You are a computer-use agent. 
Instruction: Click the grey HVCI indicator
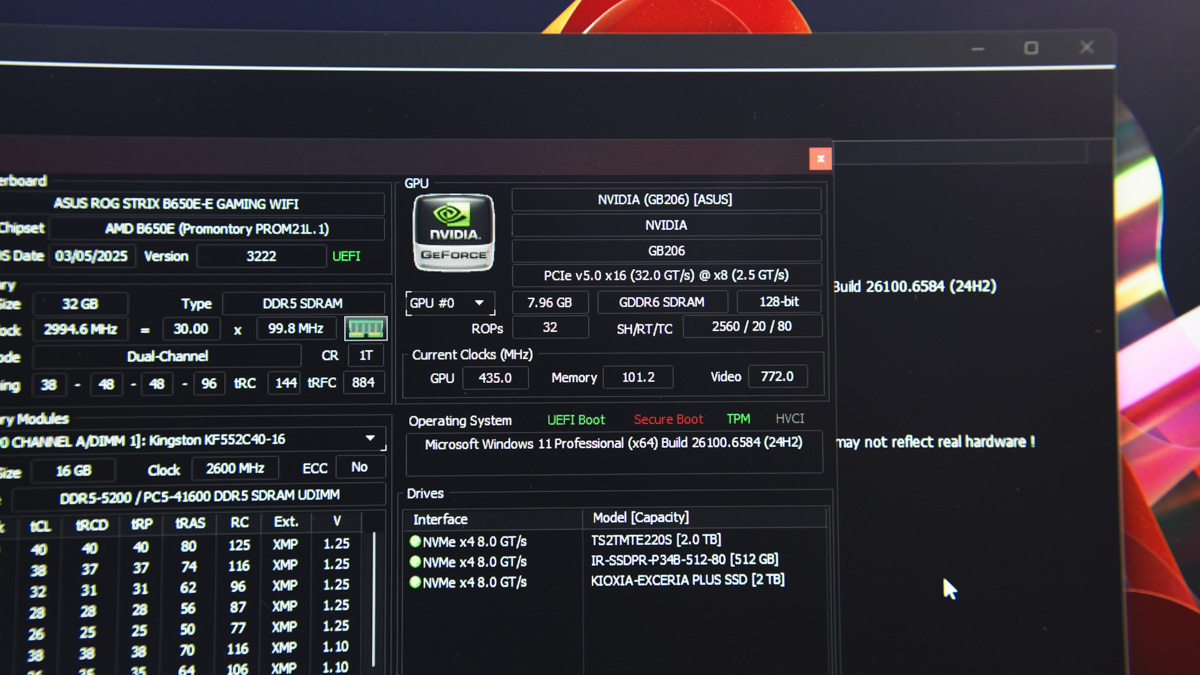pyautogui.click(x=789, y=419)
